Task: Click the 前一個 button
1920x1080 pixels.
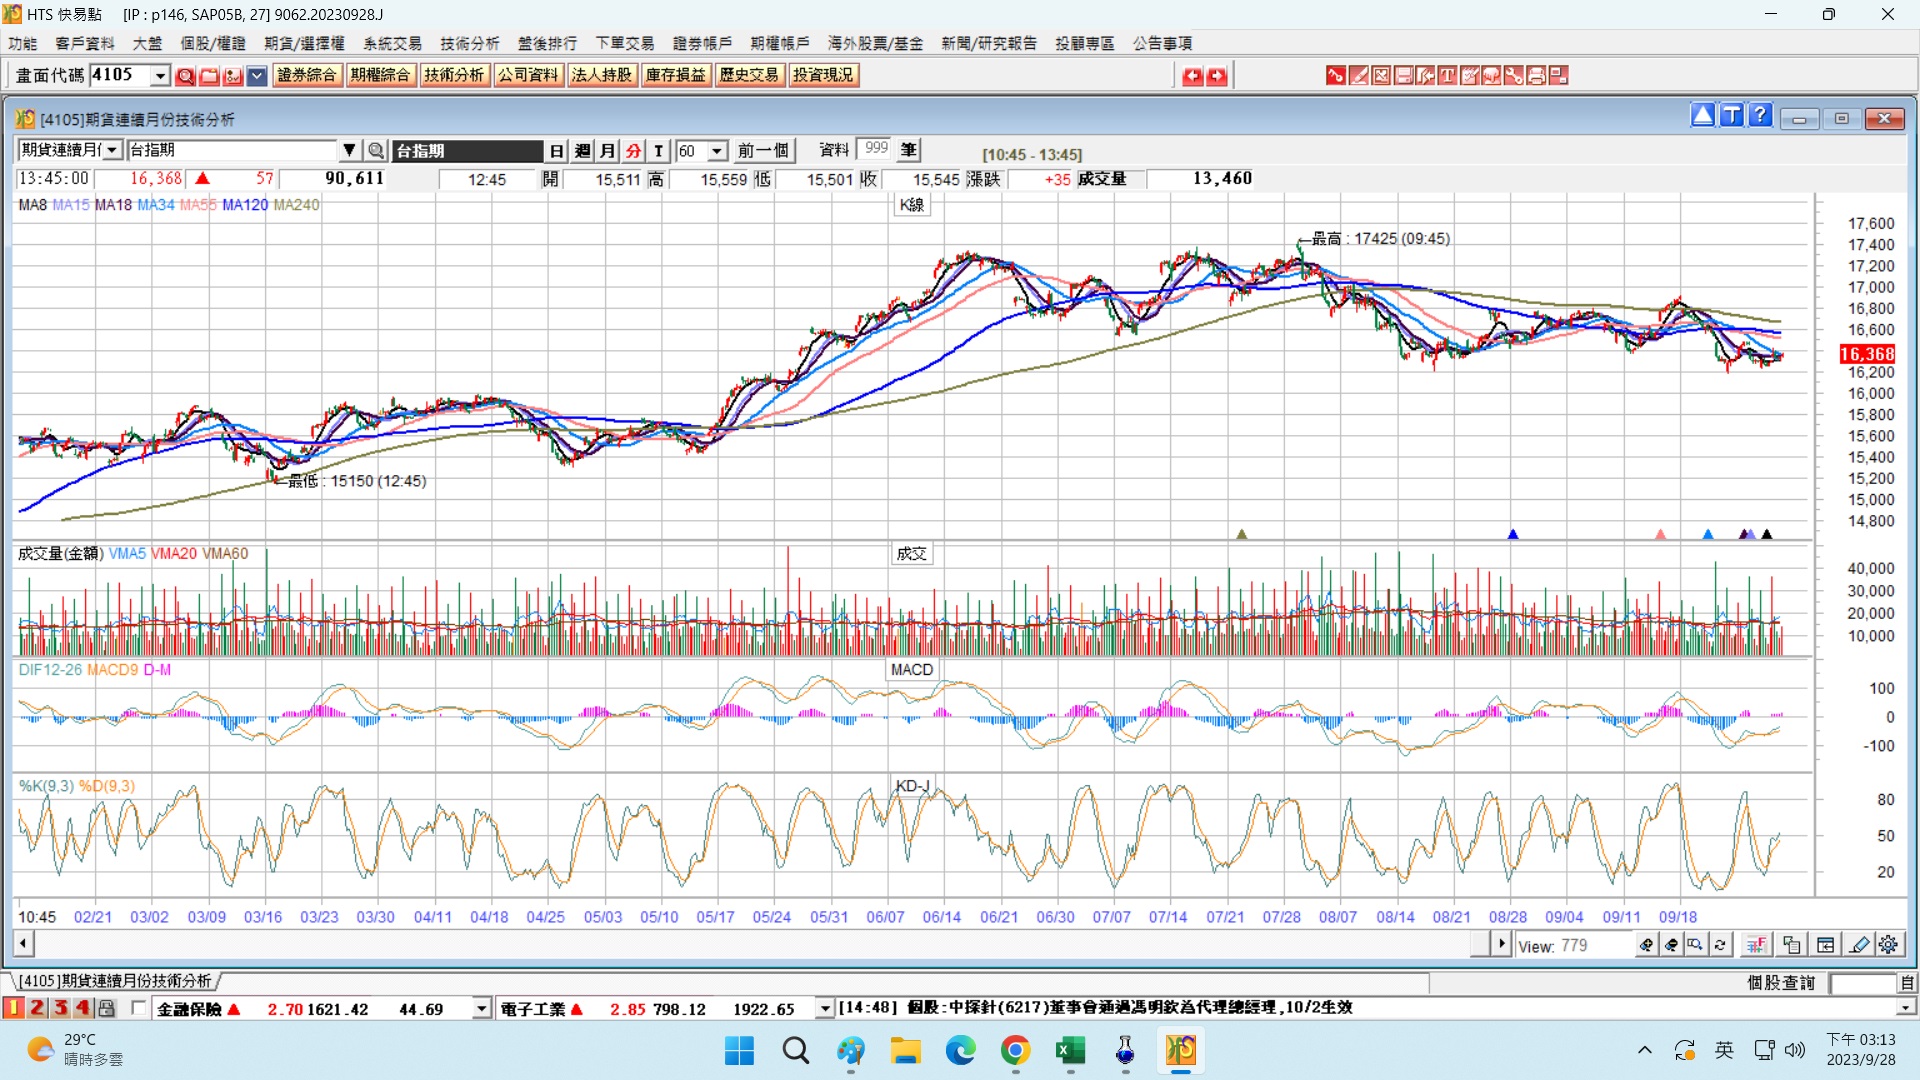Action: (763, 151)
